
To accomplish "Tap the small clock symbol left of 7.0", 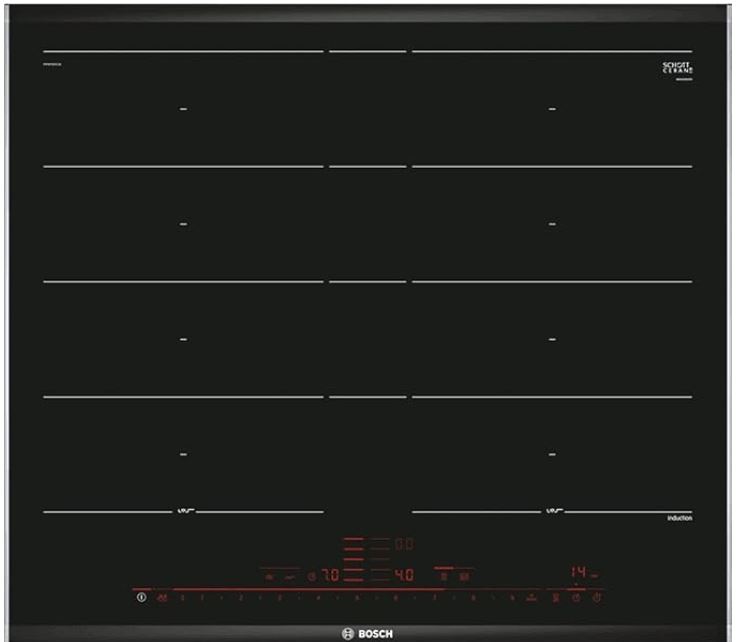I will tap(311, 576).
